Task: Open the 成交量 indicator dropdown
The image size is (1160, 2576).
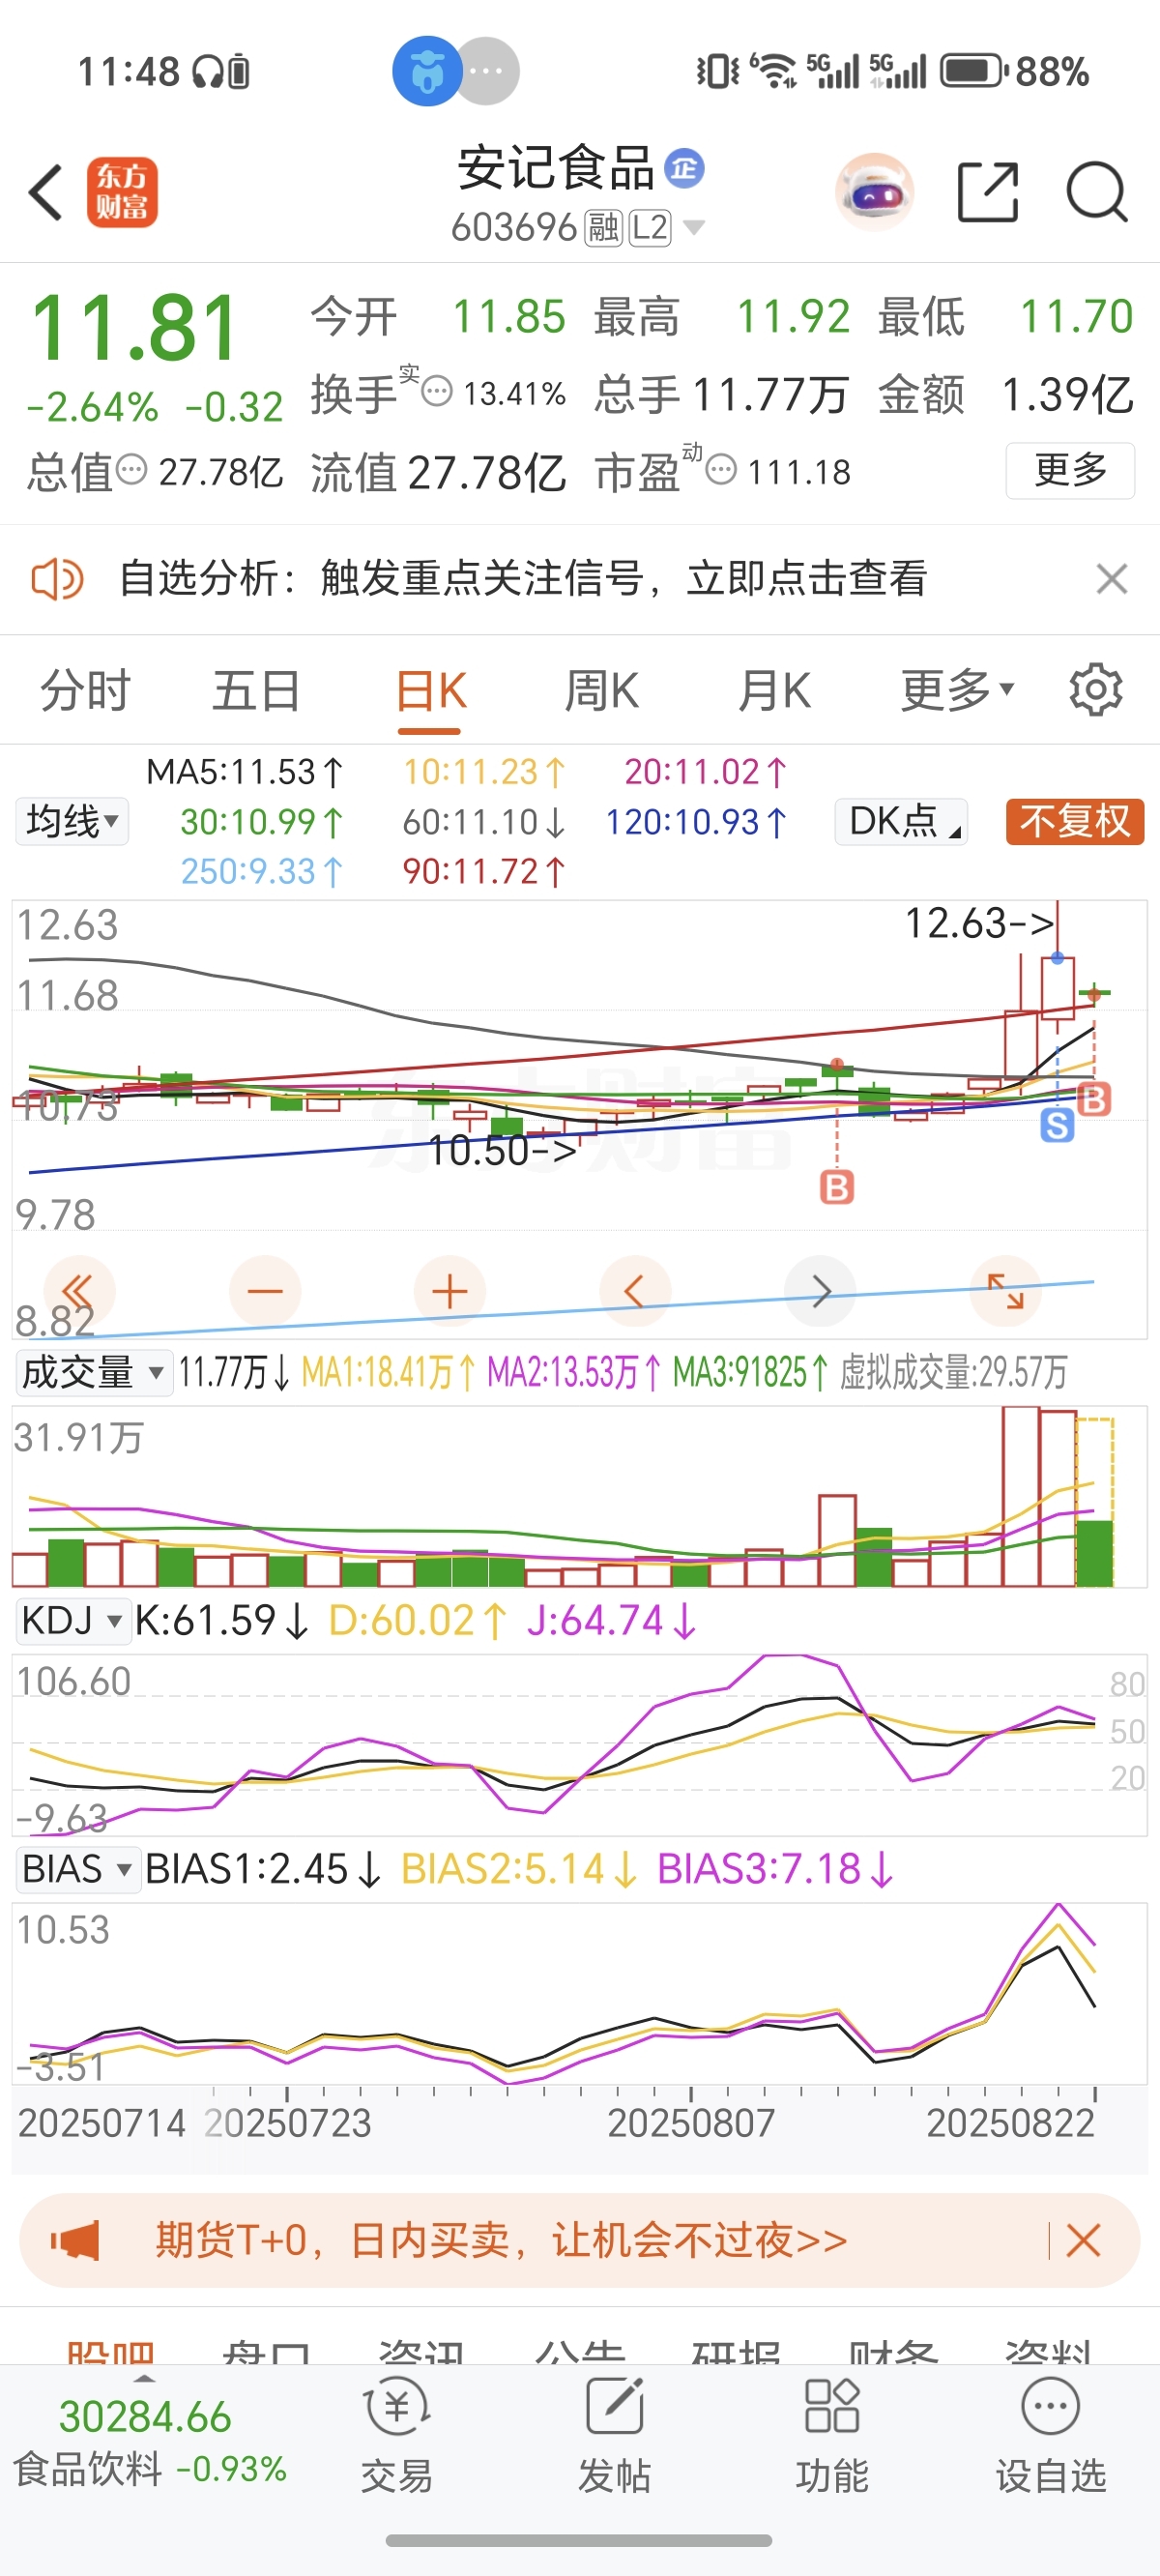Action: click(x=93, y=1372)
